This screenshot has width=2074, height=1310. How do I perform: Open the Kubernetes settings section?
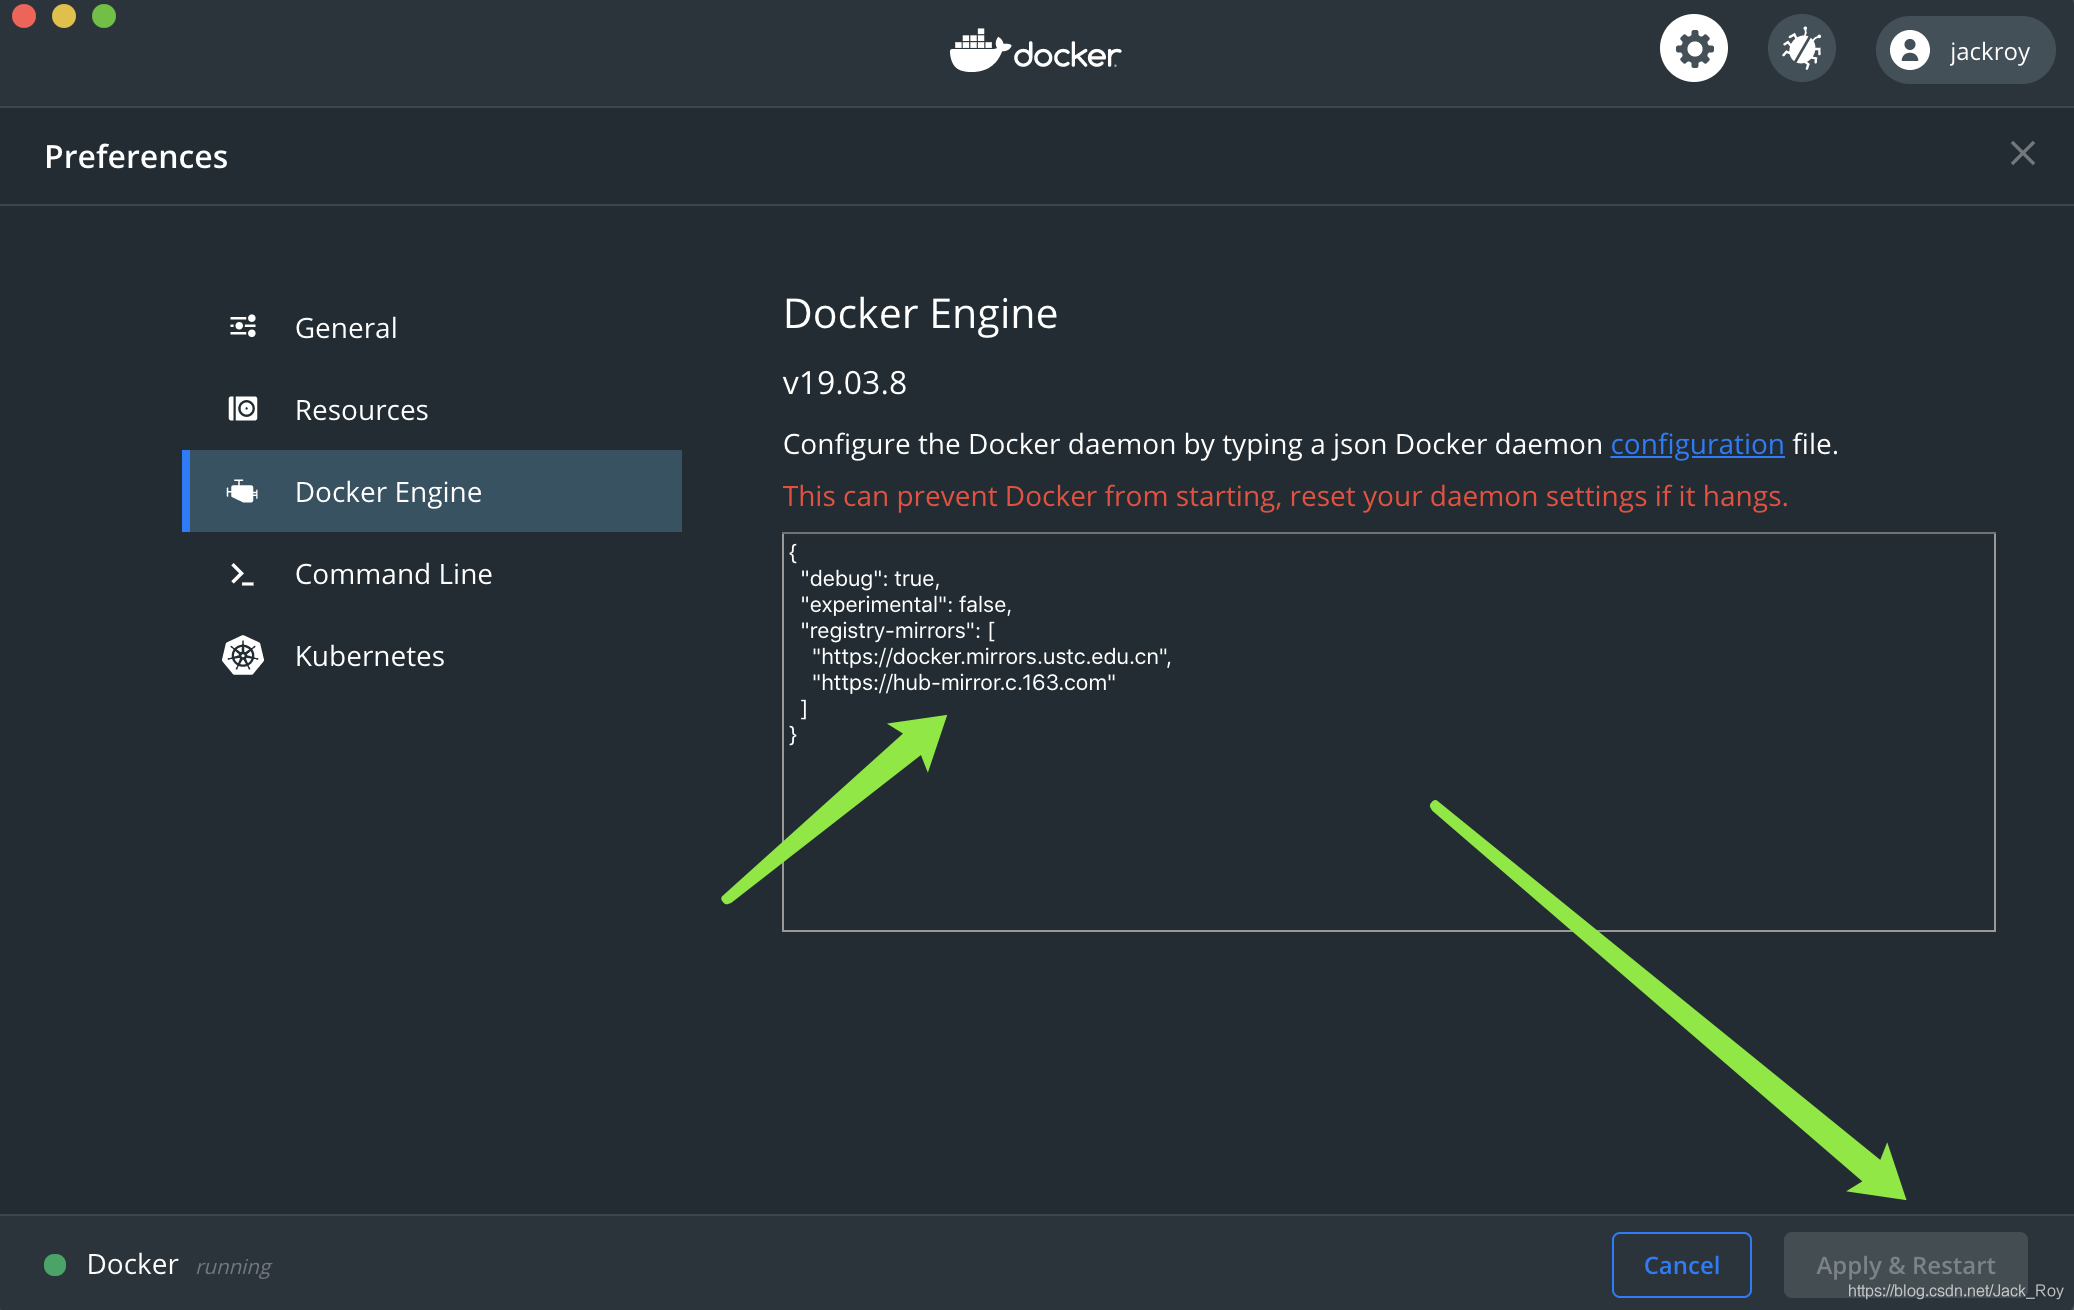(432, 655)
